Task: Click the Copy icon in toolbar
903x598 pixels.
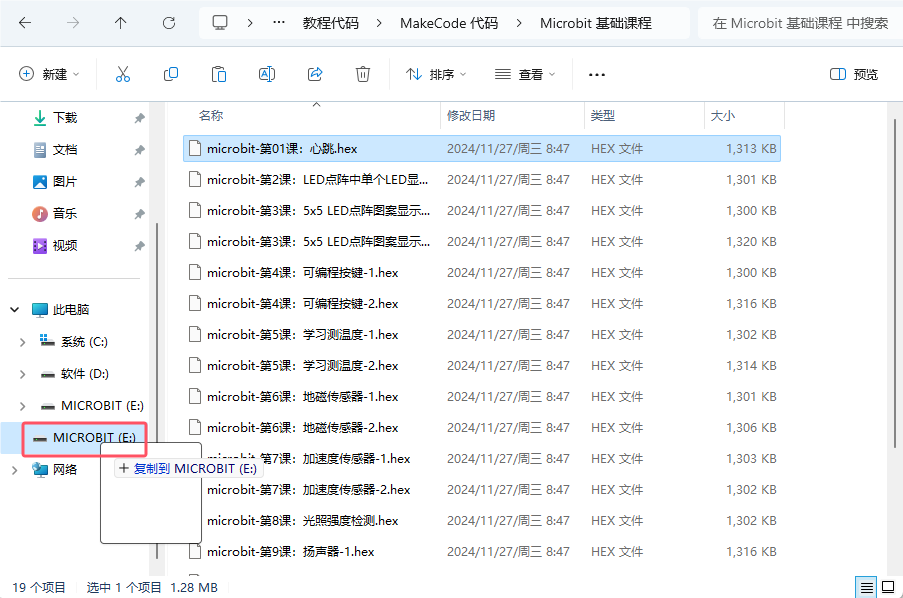Action: (171, 74)
